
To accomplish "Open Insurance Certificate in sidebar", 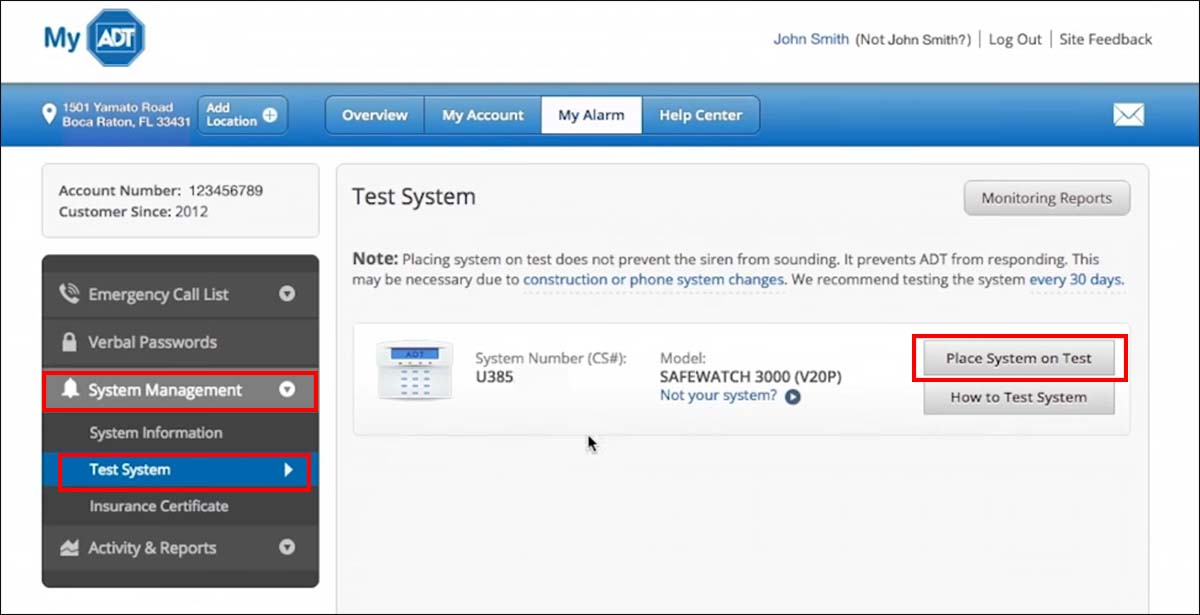I will (159, 506).
